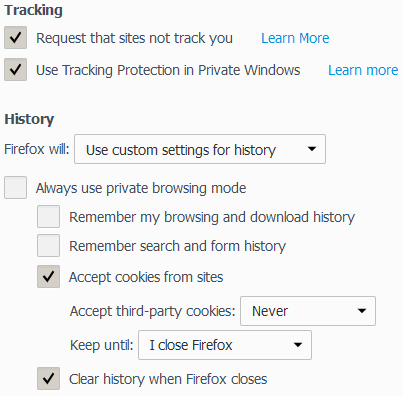Enable Always use private browsing mode
The width and height of the screenshot is (403, 396).
[x=15, y=188]
